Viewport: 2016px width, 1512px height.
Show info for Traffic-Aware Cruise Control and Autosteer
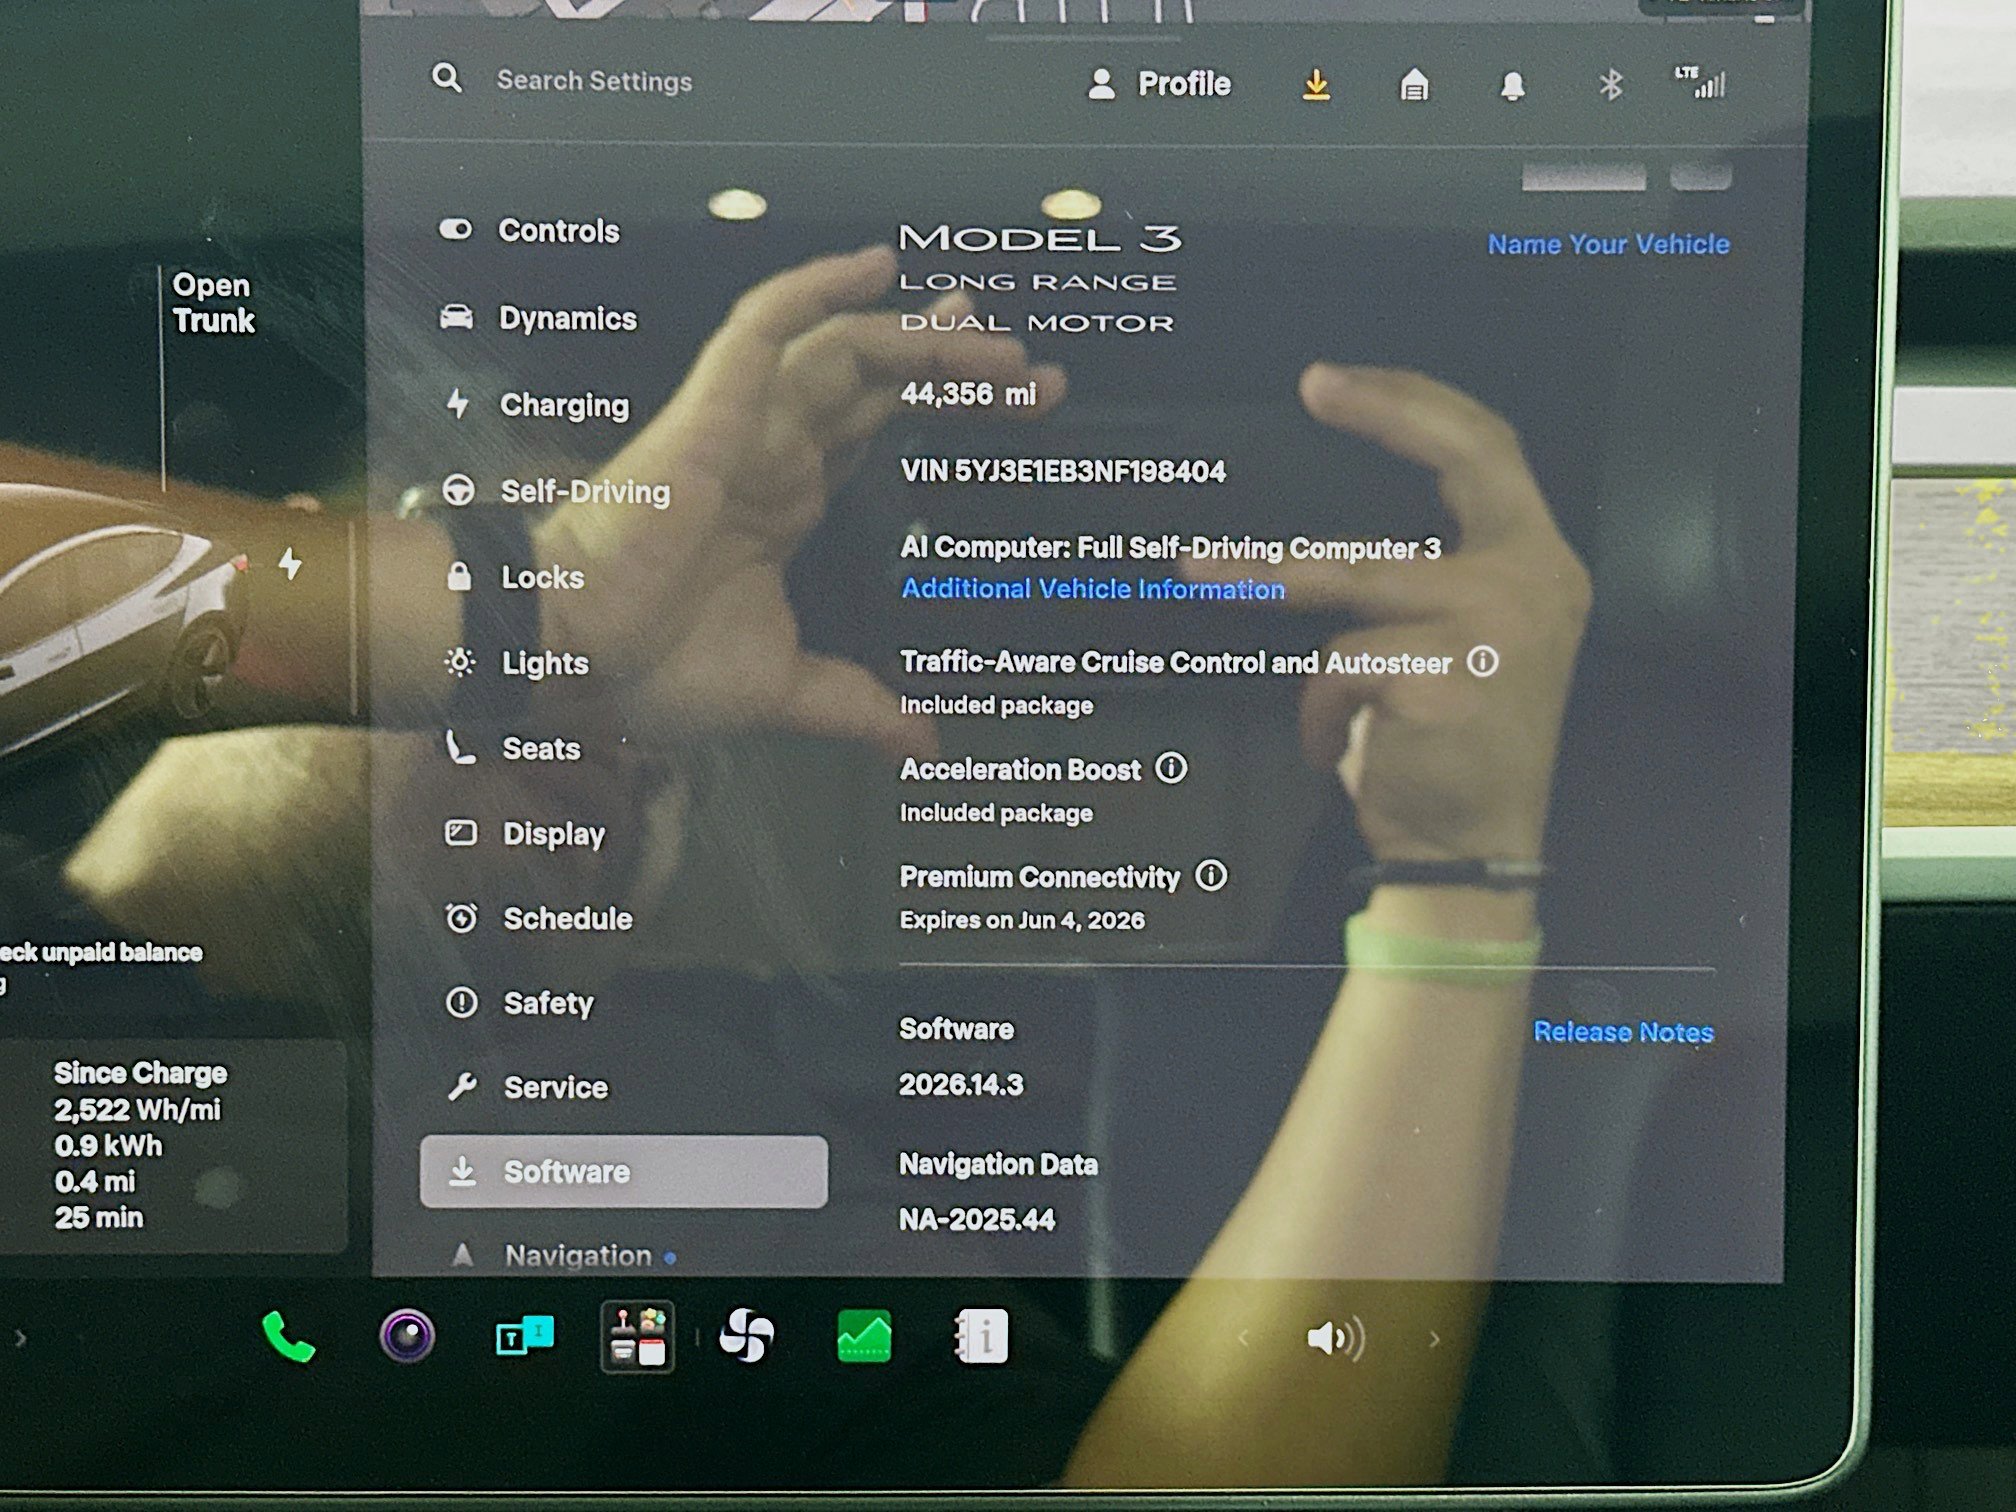[1483, 661]
